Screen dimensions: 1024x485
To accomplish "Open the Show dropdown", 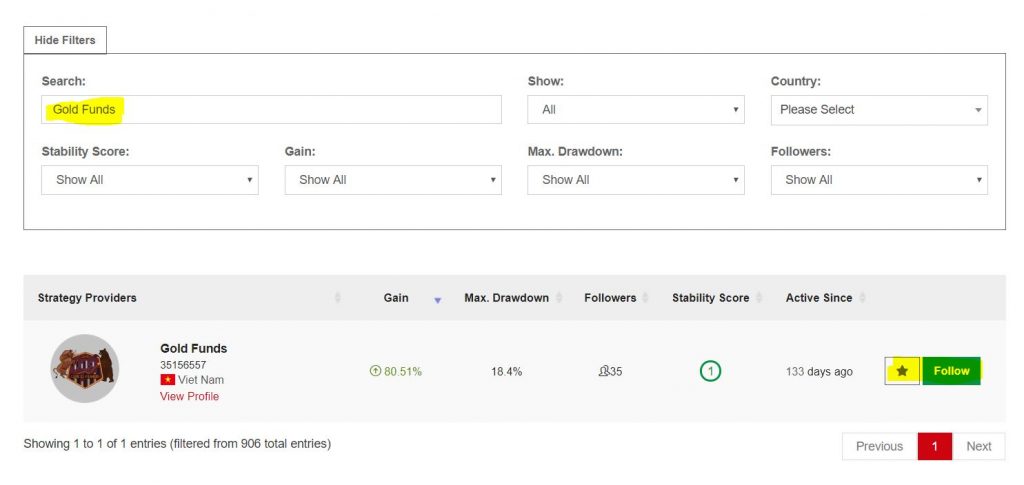I will 635,110.
